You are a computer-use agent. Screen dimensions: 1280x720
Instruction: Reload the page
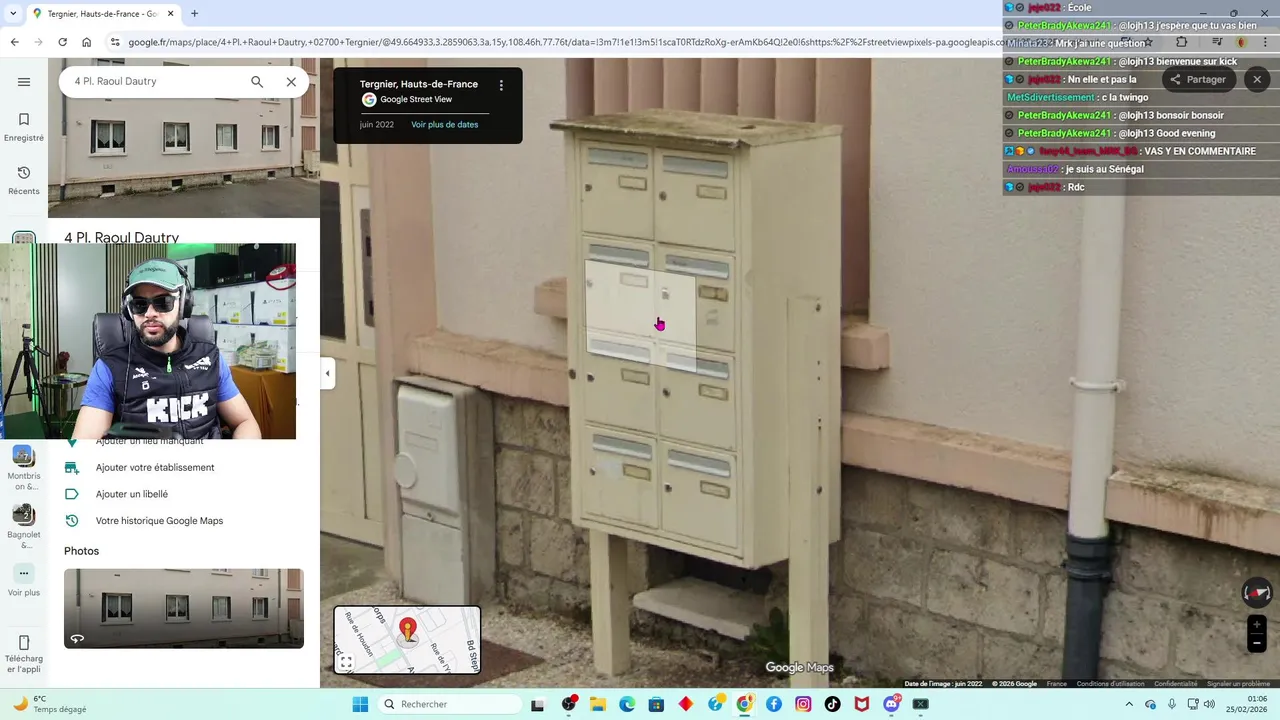[62, 42]
